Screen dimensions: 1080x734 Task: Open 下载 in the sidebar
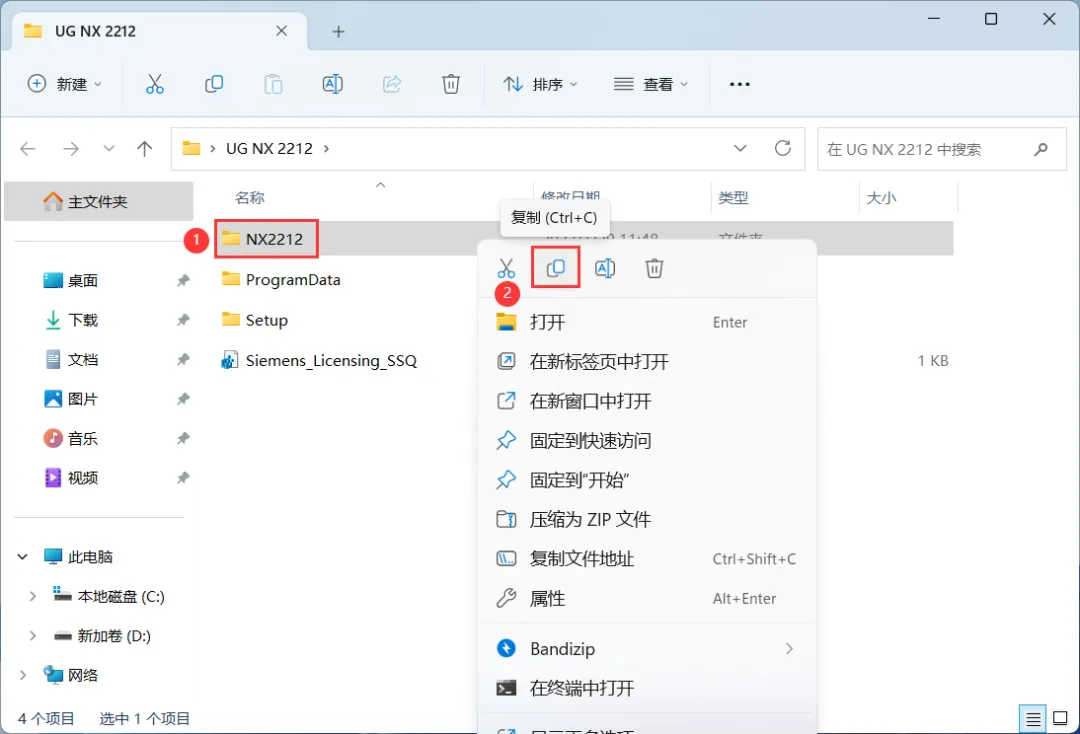pos(83,319)
